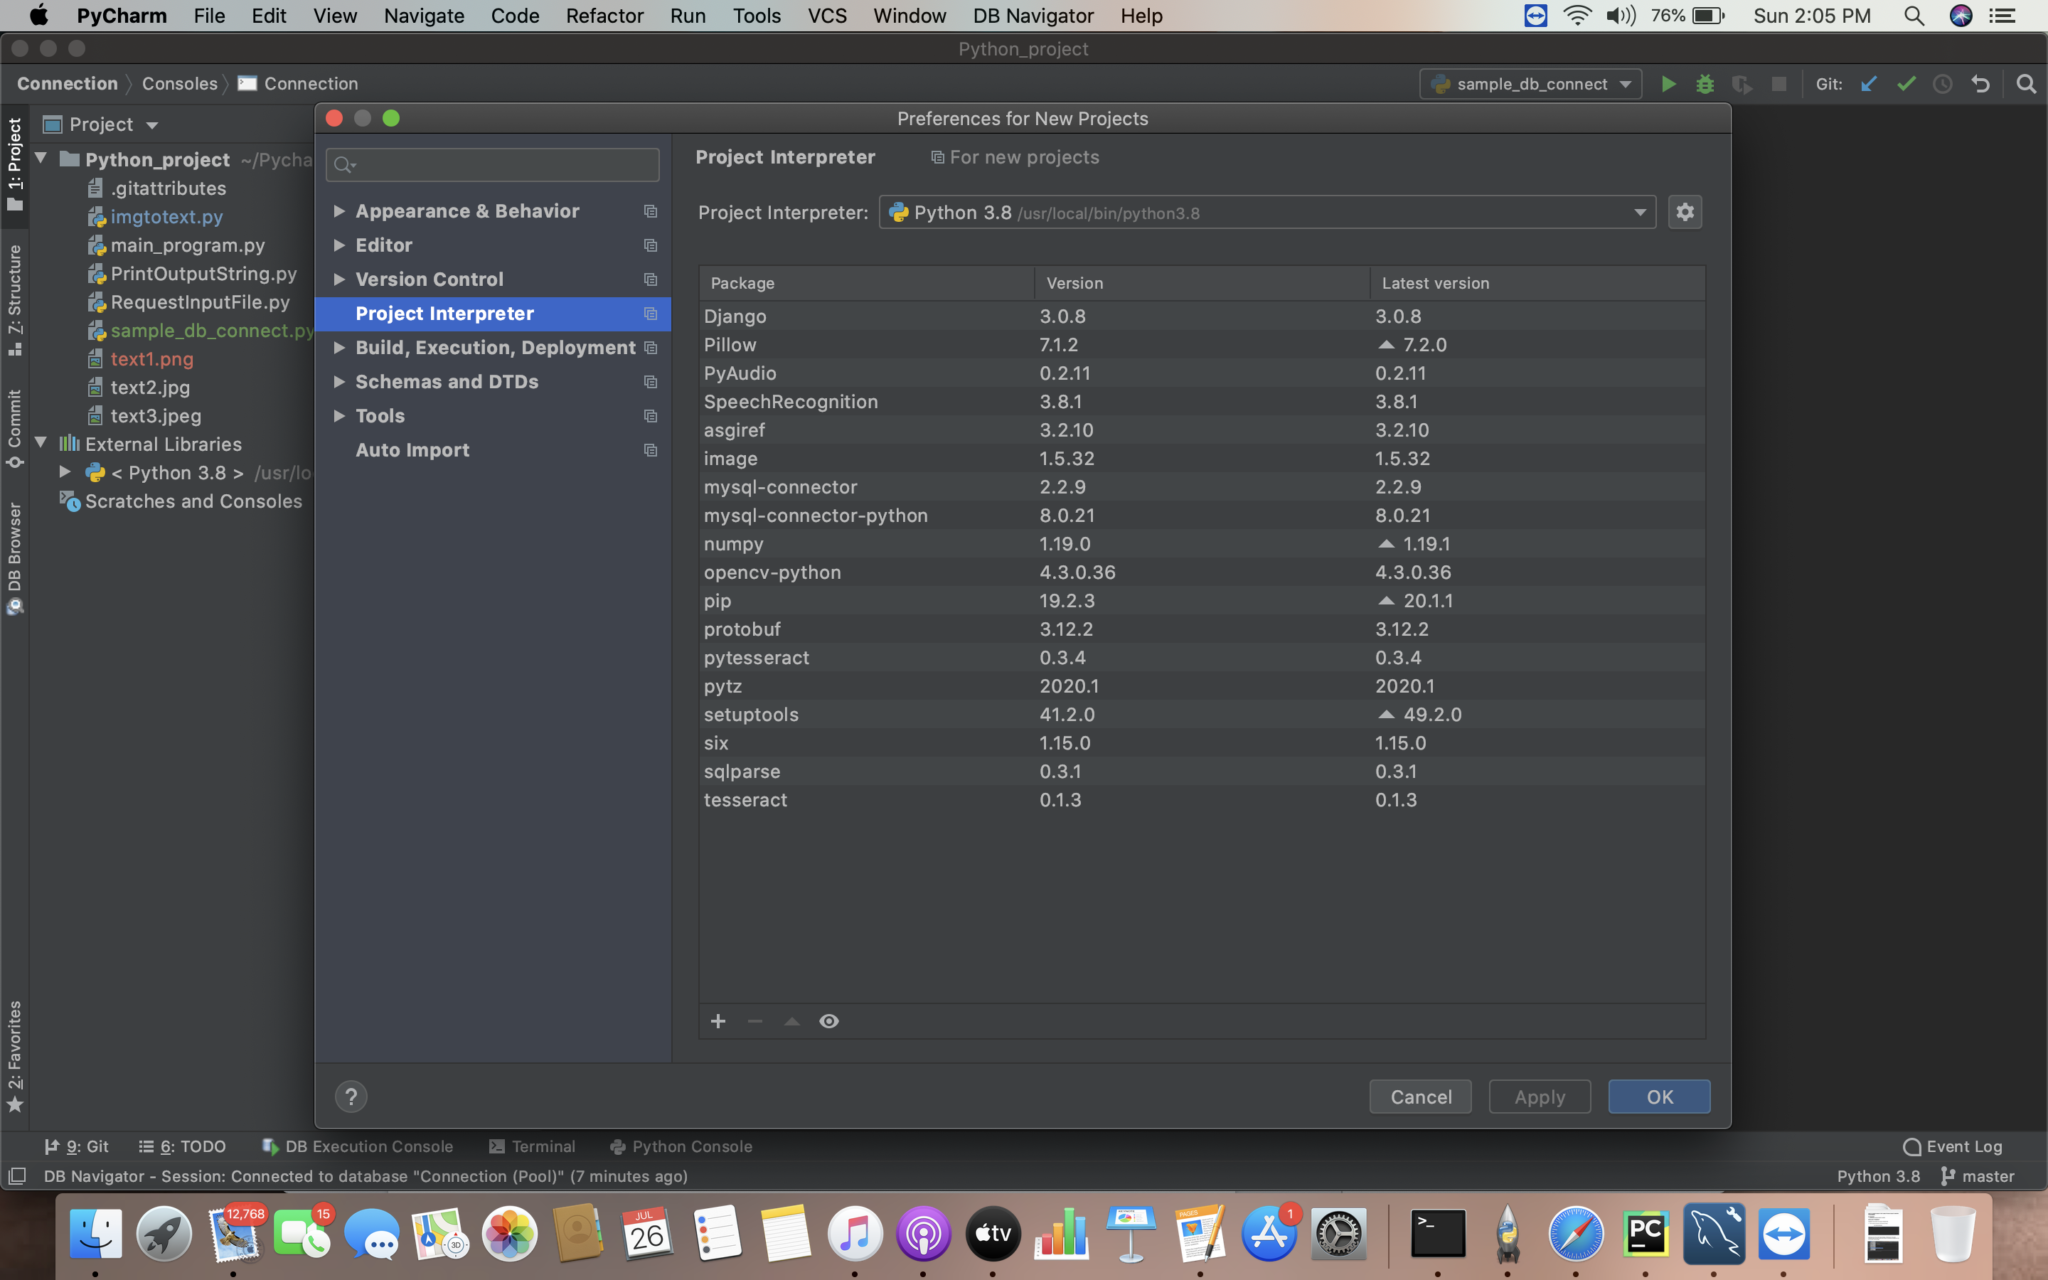Screen dimensions: 2048x1280
Task: Expand Version Control settings group
Action: pos(339,279)
